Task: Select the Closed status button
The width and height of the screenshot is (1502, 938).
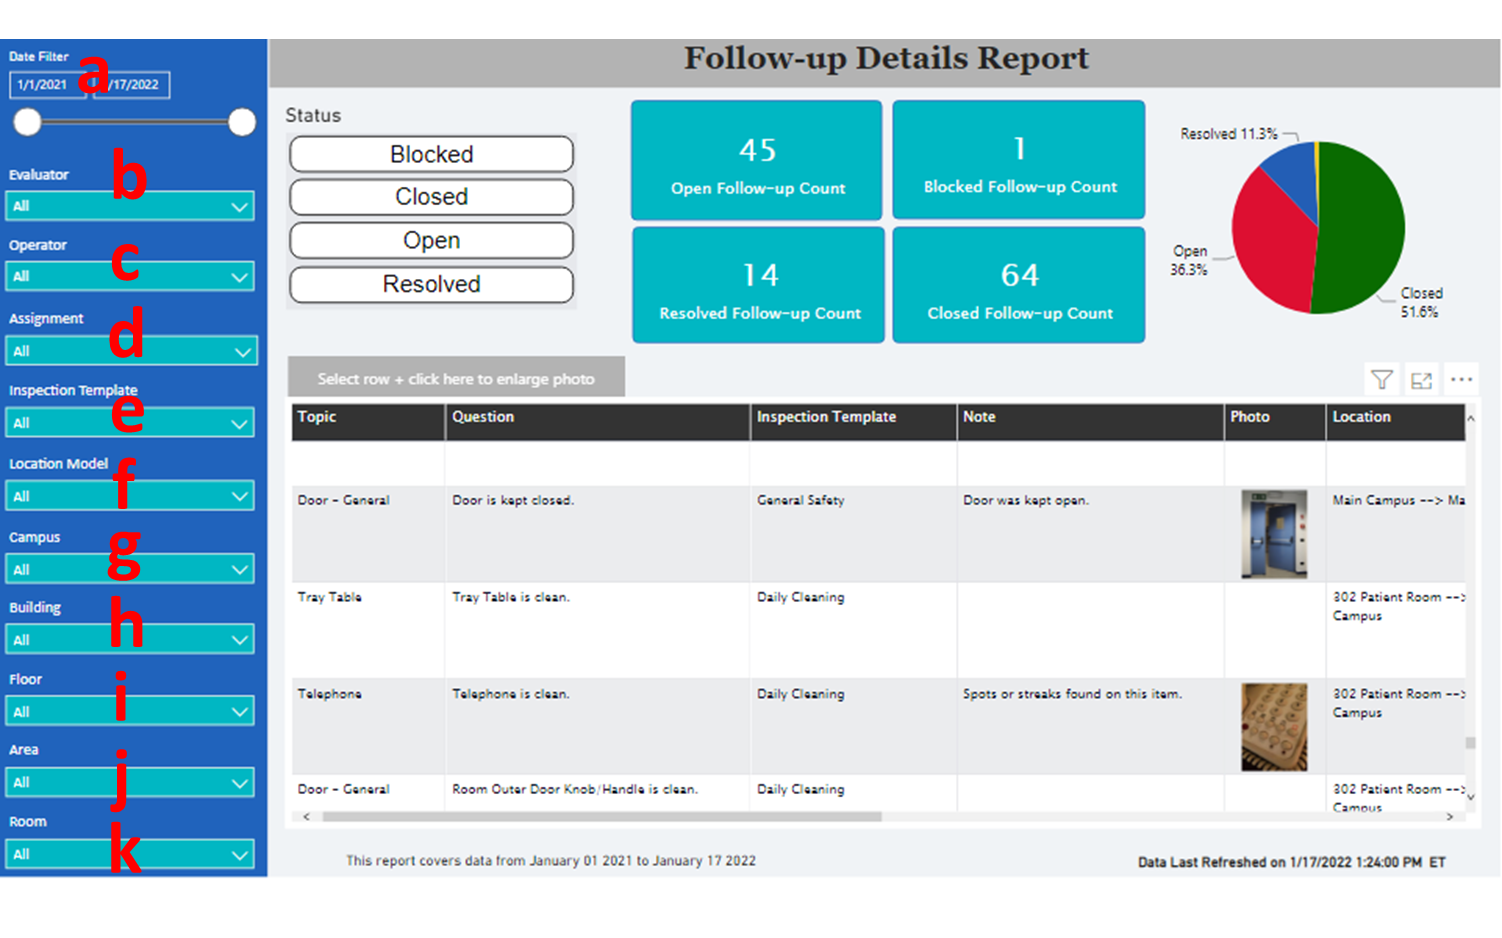Action: 431,197
